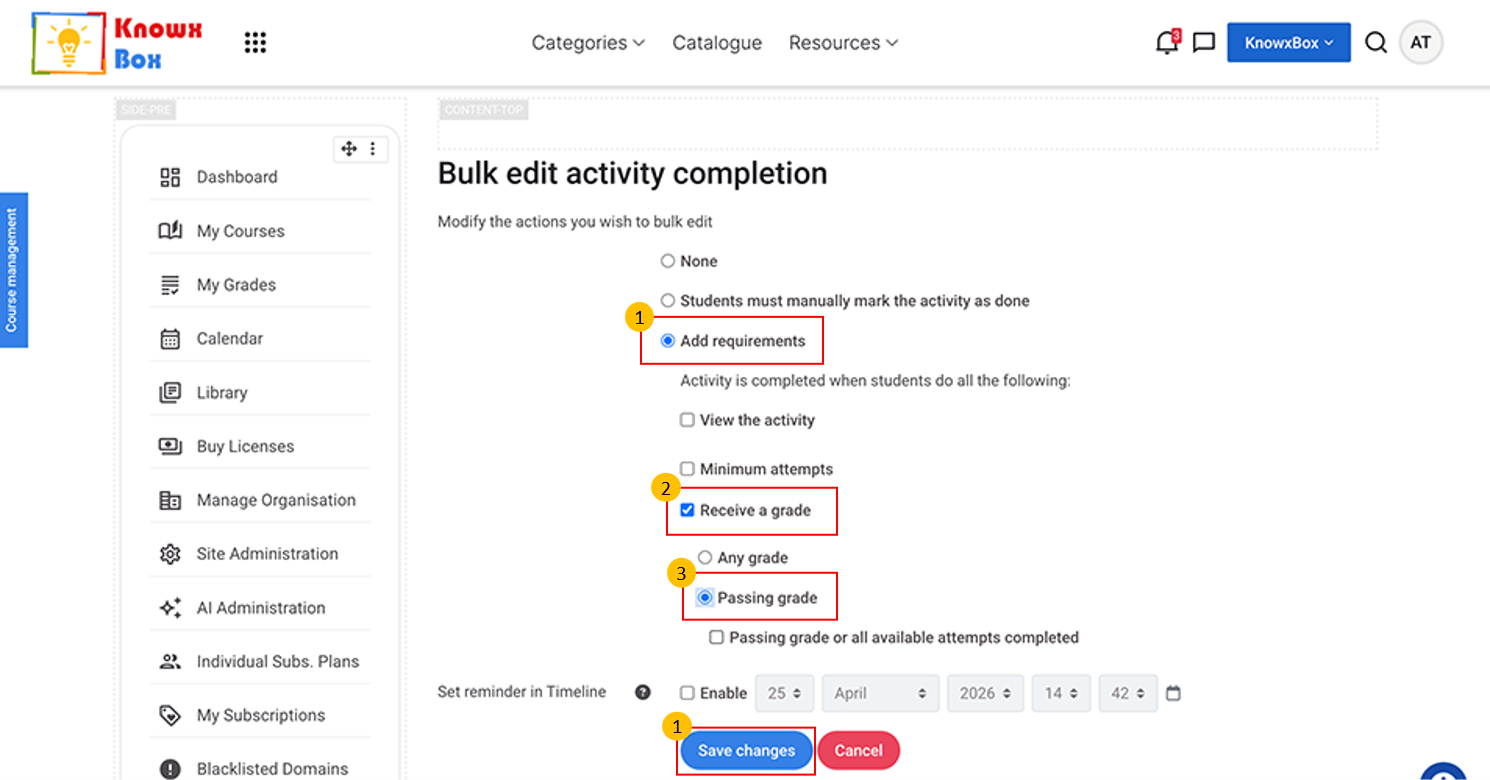Image resolution: width=1490 pixels, height=780 pixels.
Task: Open the nine-dot apps grid icon
Action: point(256,43)
